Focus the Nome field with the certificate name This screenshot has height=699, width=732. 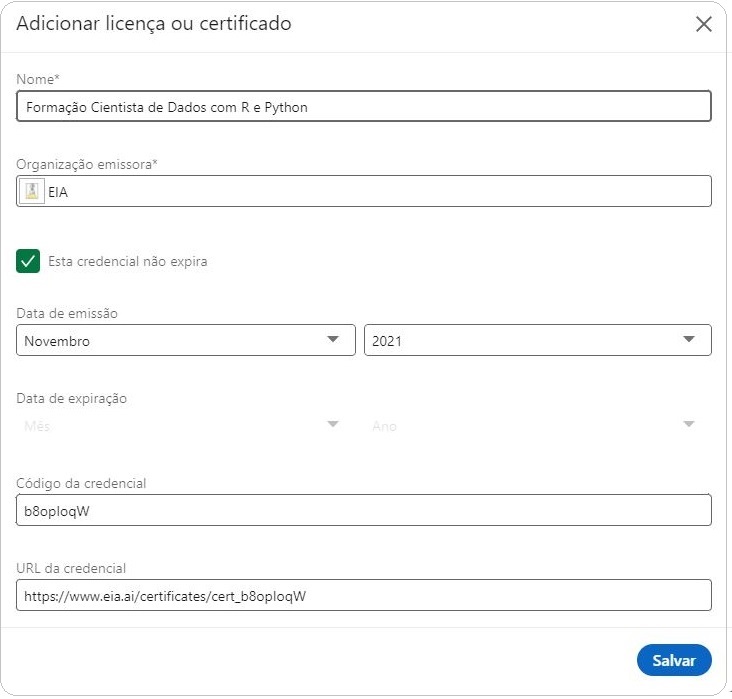pyautogui.click(x=364, y=107)
